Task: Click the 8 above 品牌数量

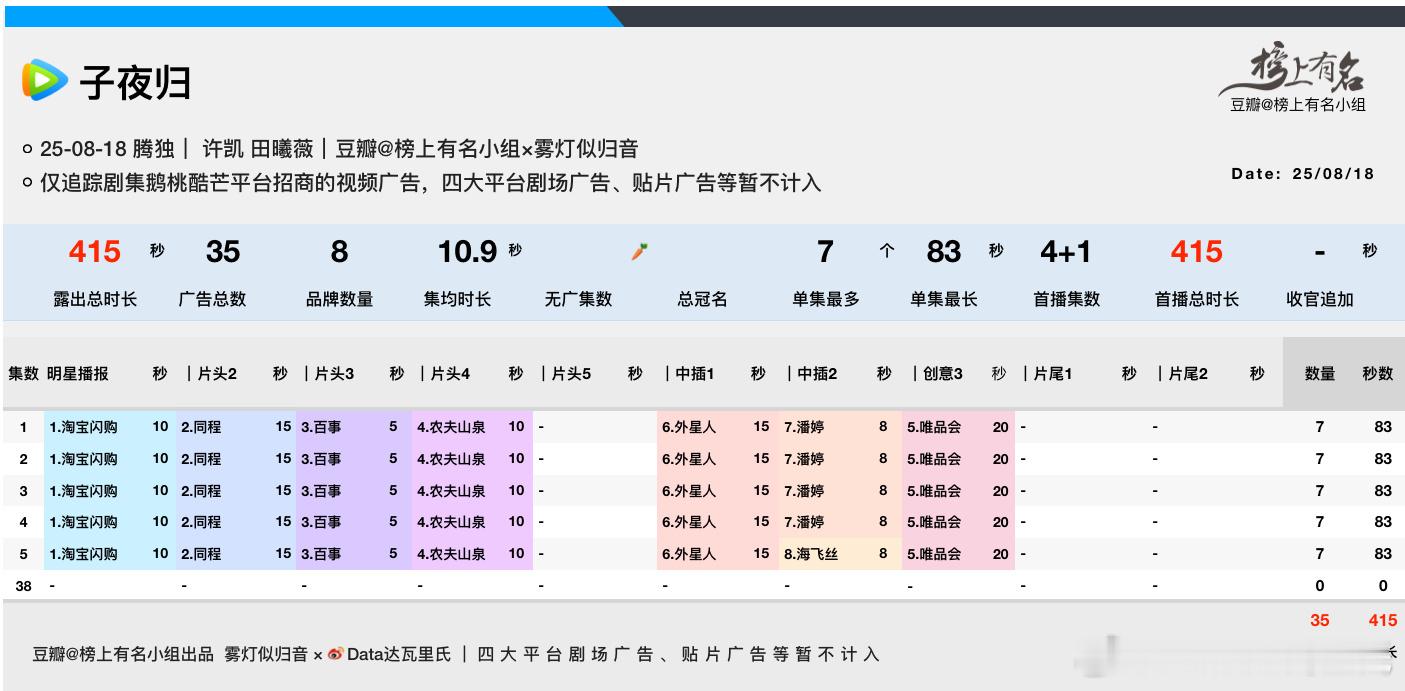Action: coord(339,252)
